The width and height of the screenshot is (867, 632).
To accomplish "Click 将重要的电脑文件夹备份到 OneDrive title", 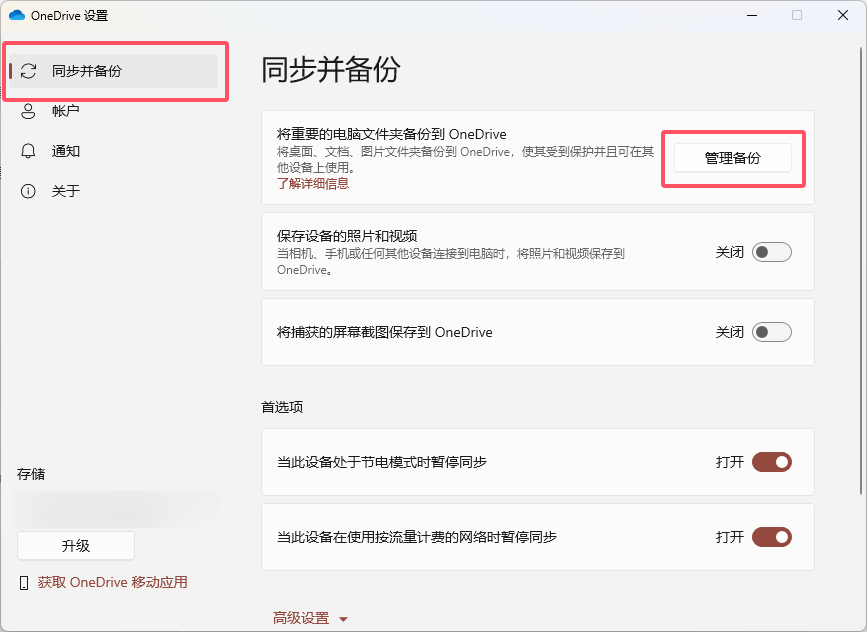I will [391, 134].
